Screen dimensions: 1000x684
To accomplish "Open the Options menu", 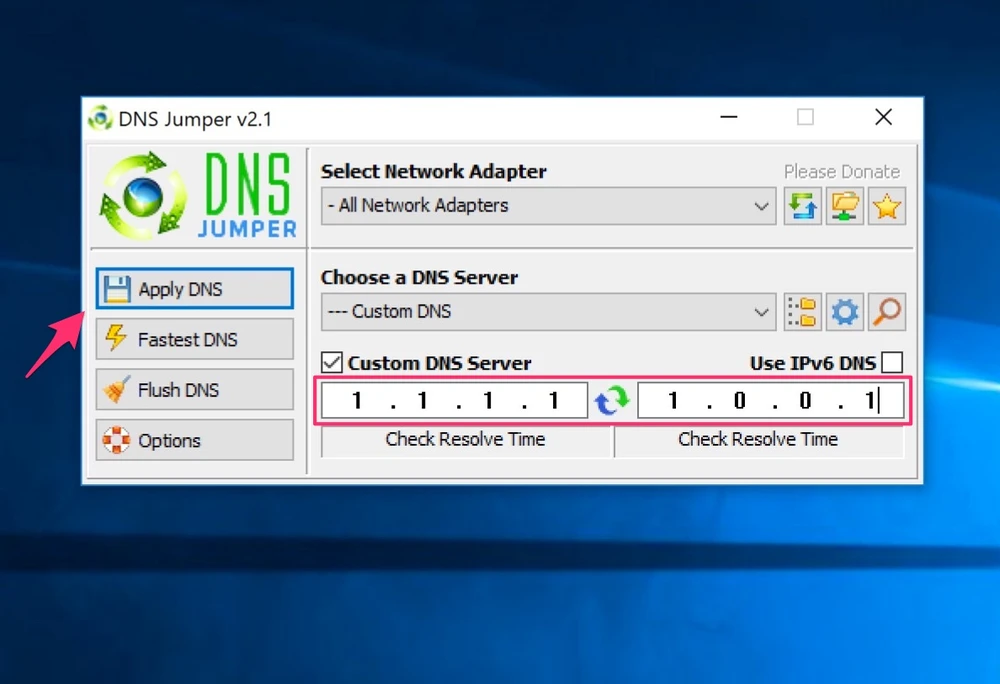I will tap(193, 440).
